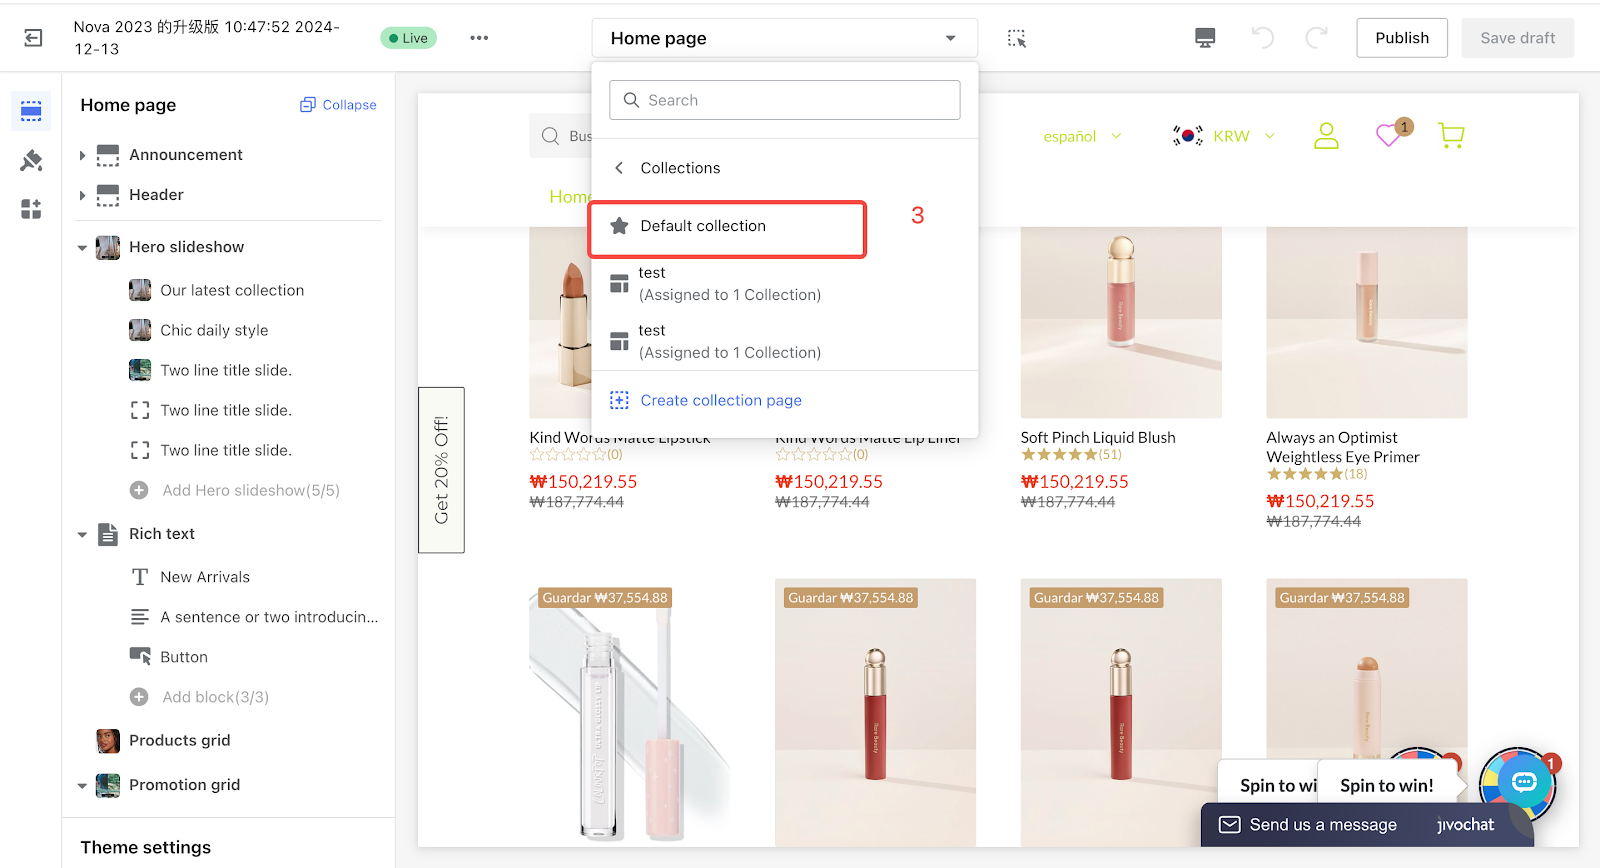
Task: Click the Hero slideshow section thumbnail icon
Action: tap(108, 247)
